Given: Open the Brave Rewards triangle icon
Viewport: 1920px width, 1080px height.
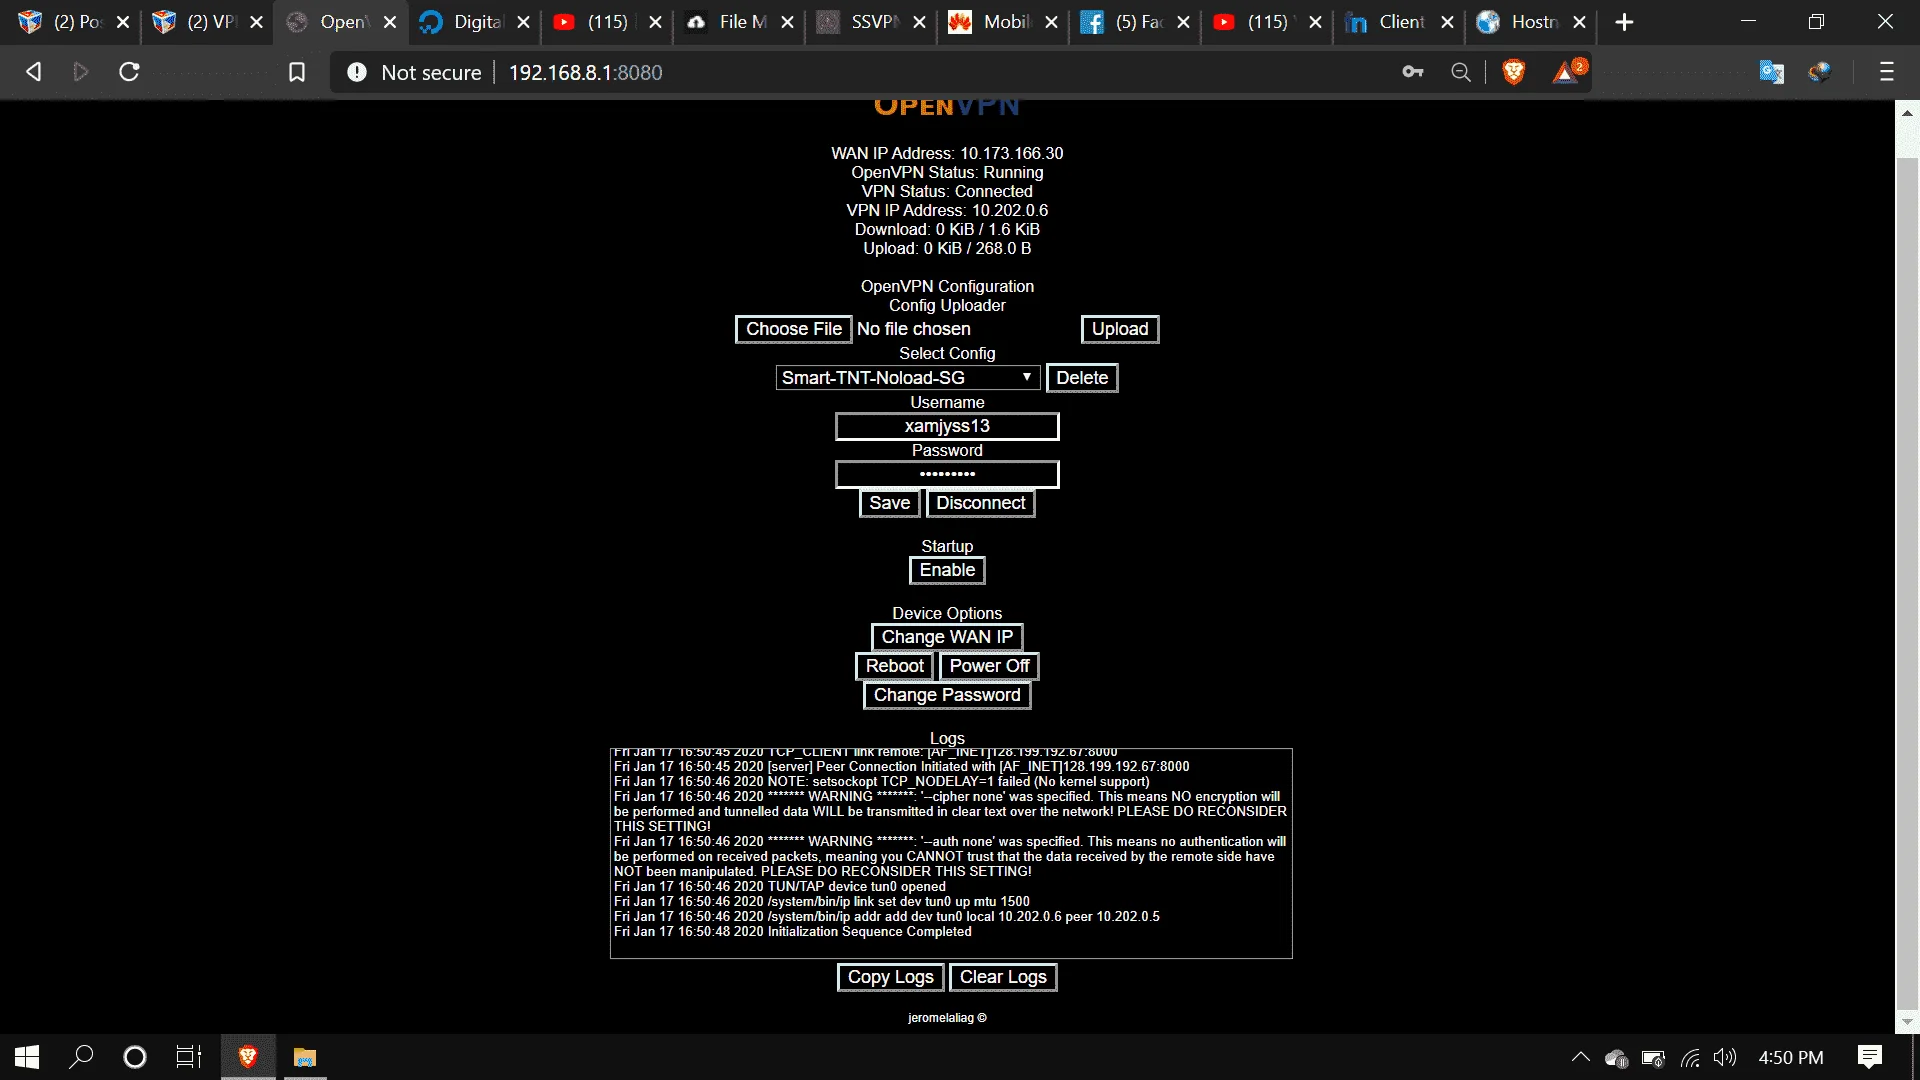Looking at the screenshot, I should 1566,72.
